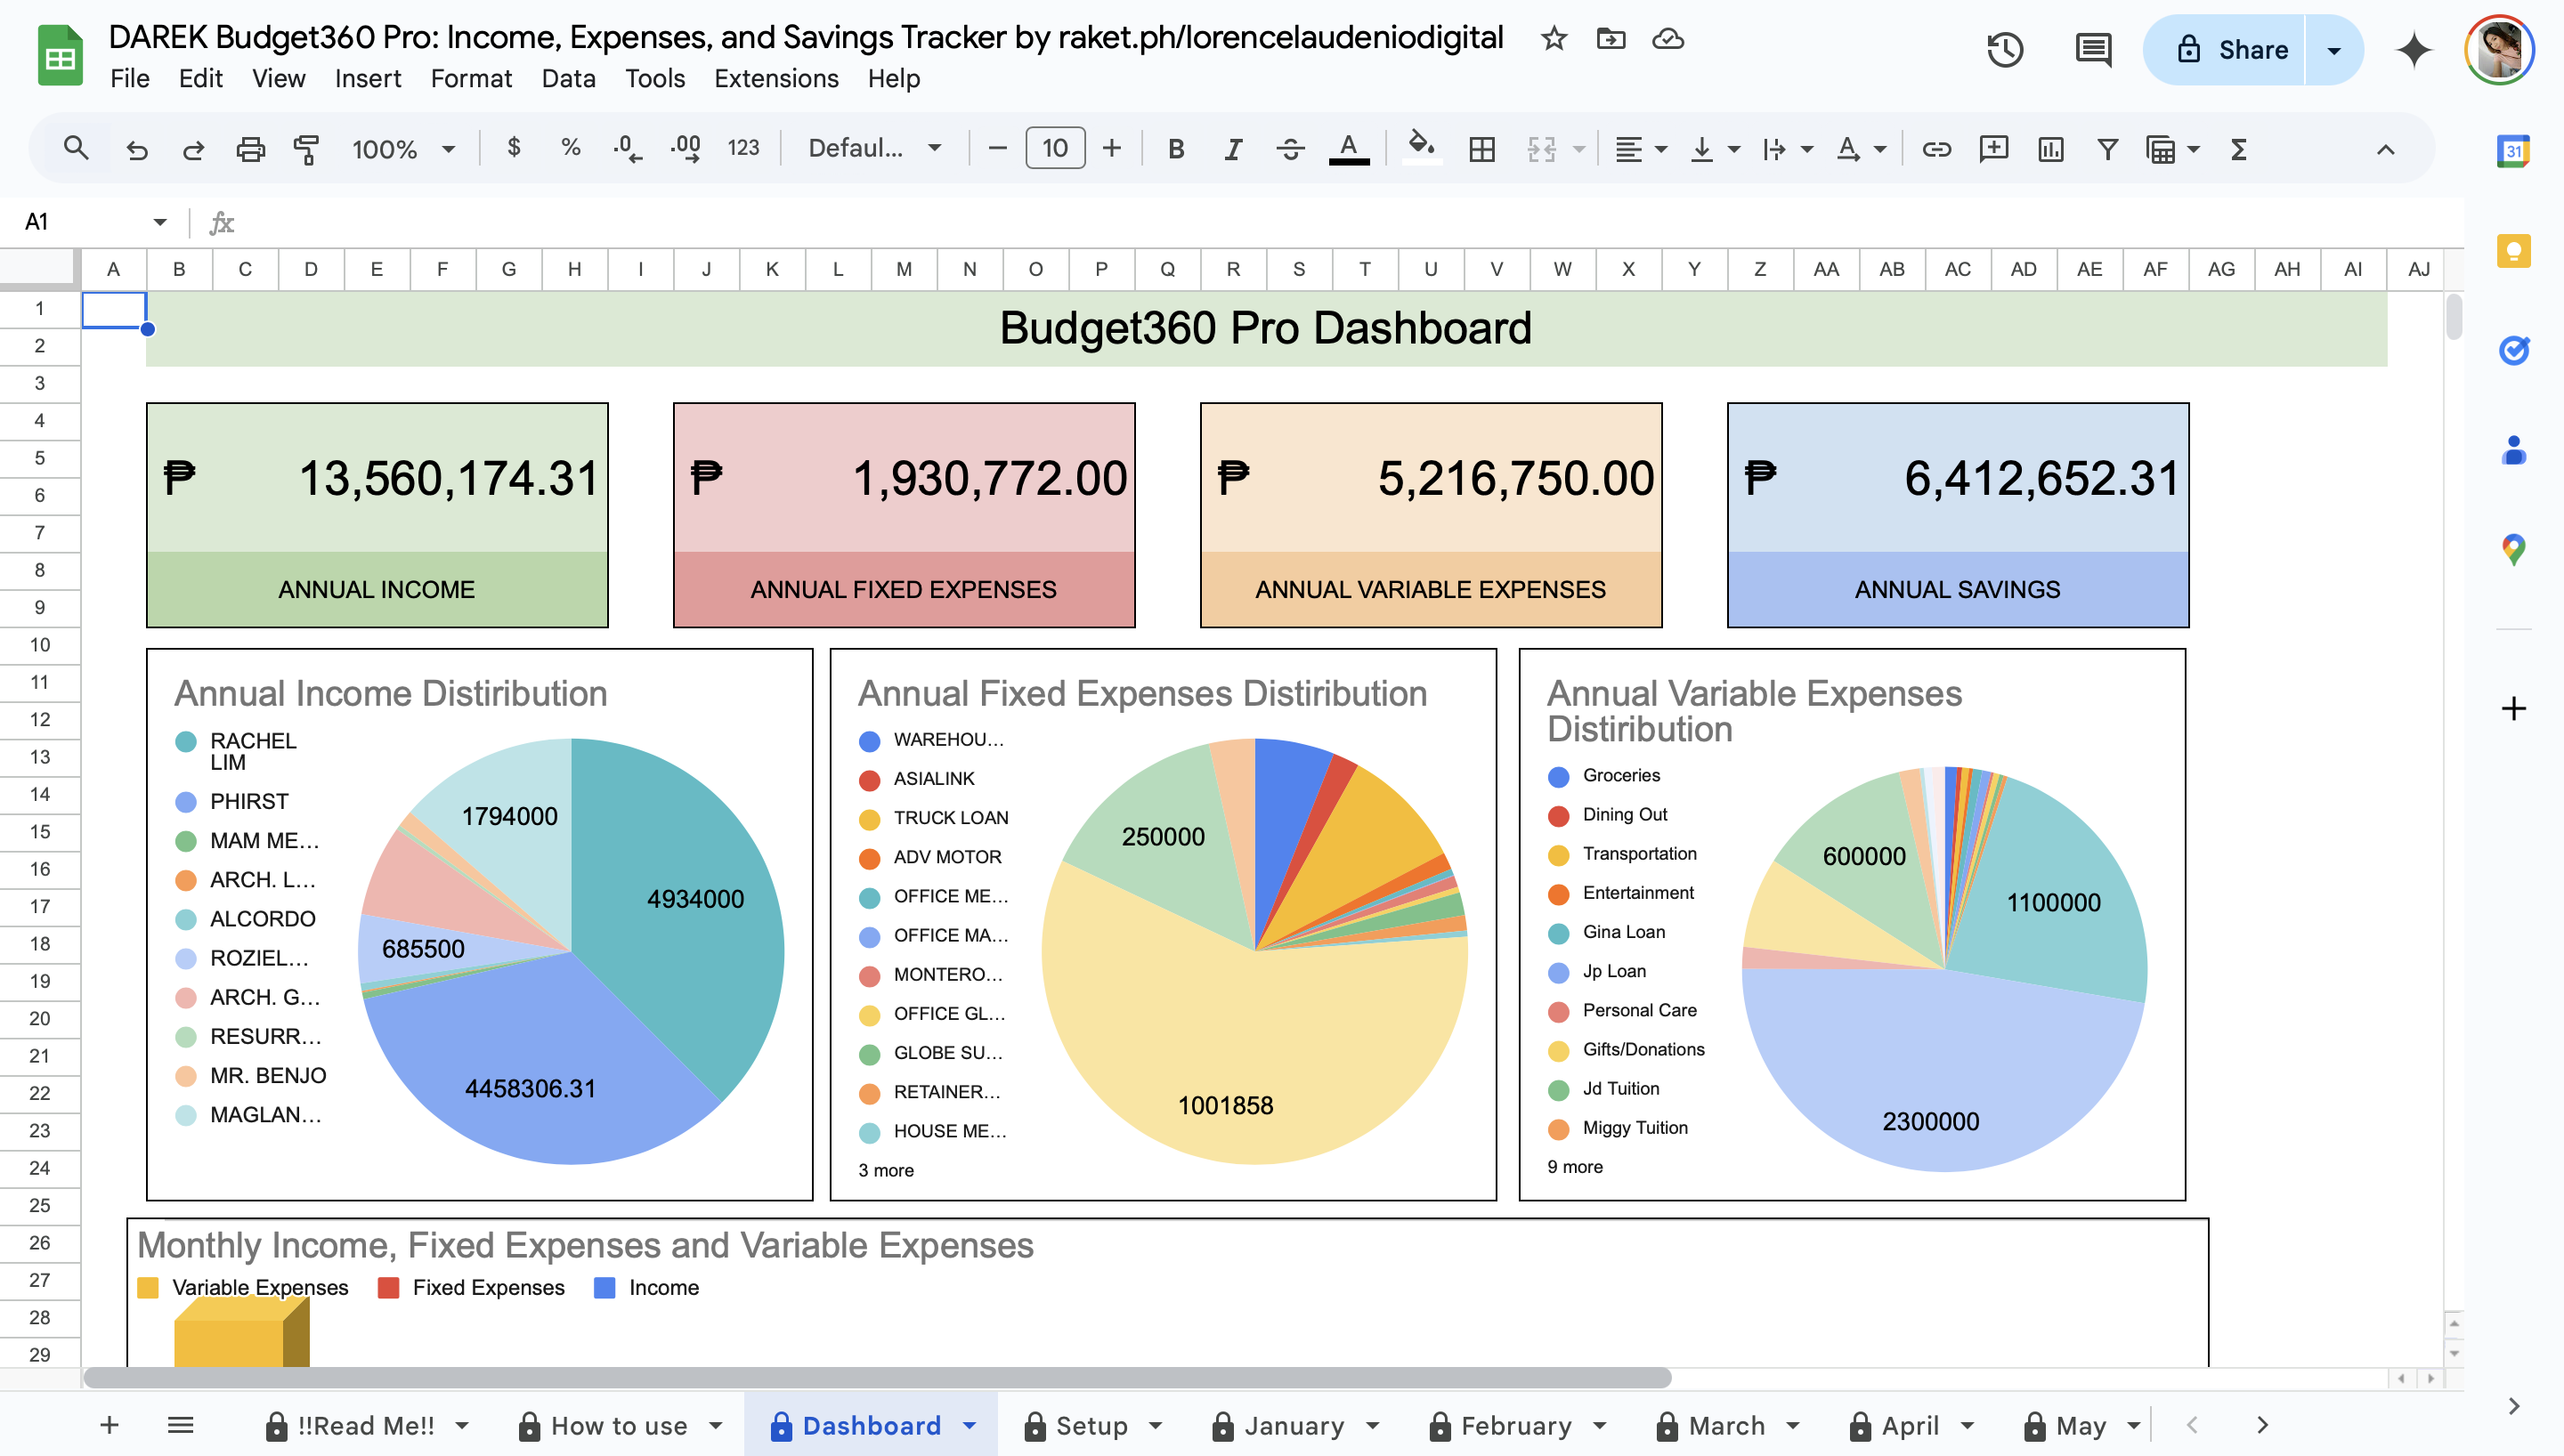The image size is (2564, 1456).
Task: Toggle bold formatting
Action: (x=1176, y=149)
